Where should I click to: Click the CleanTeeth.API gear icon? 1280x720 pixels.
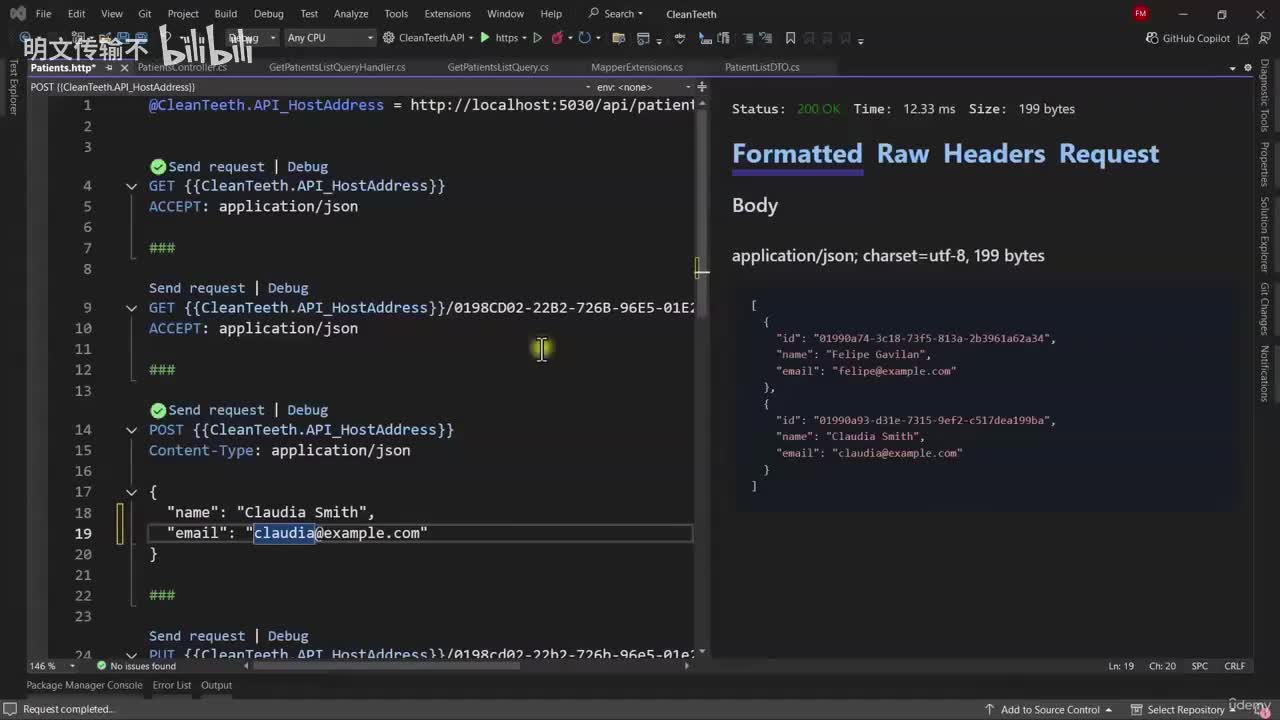click(389, 38)
